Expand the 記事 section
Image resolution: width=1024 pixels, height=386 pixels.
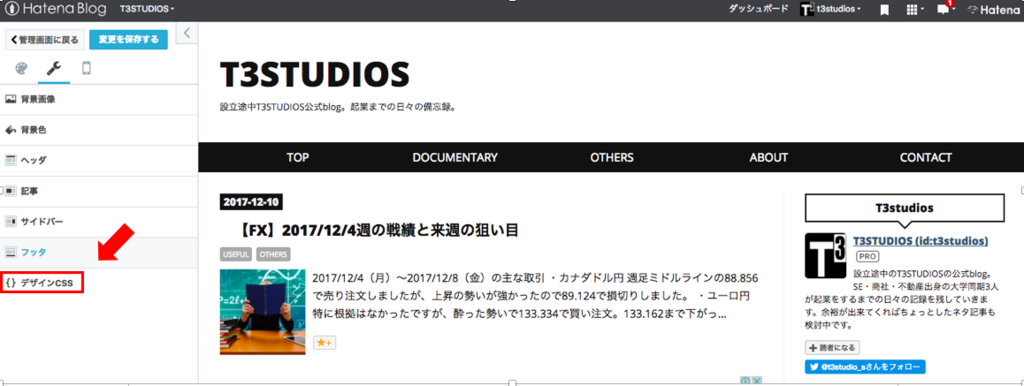99,191
